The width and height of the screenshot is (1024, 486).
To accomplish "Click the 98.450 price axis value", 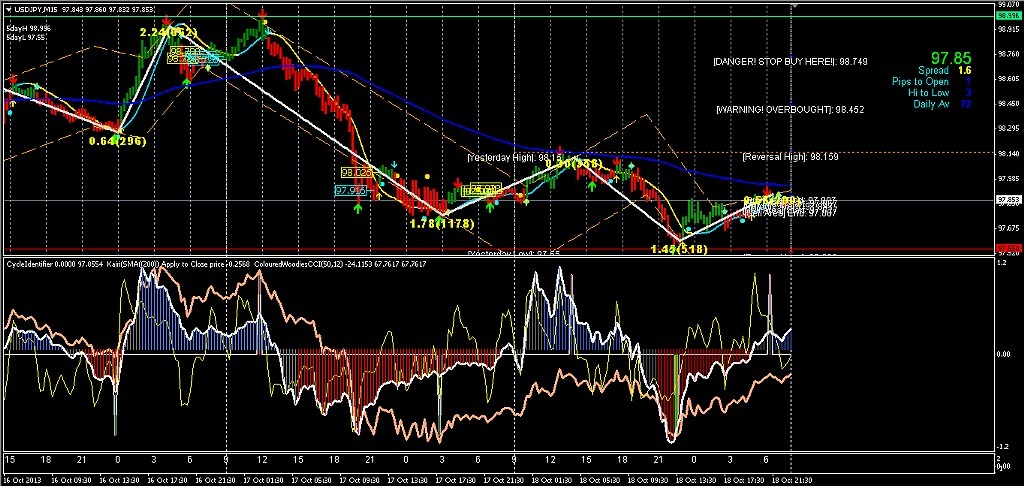I will [1010, 104].
